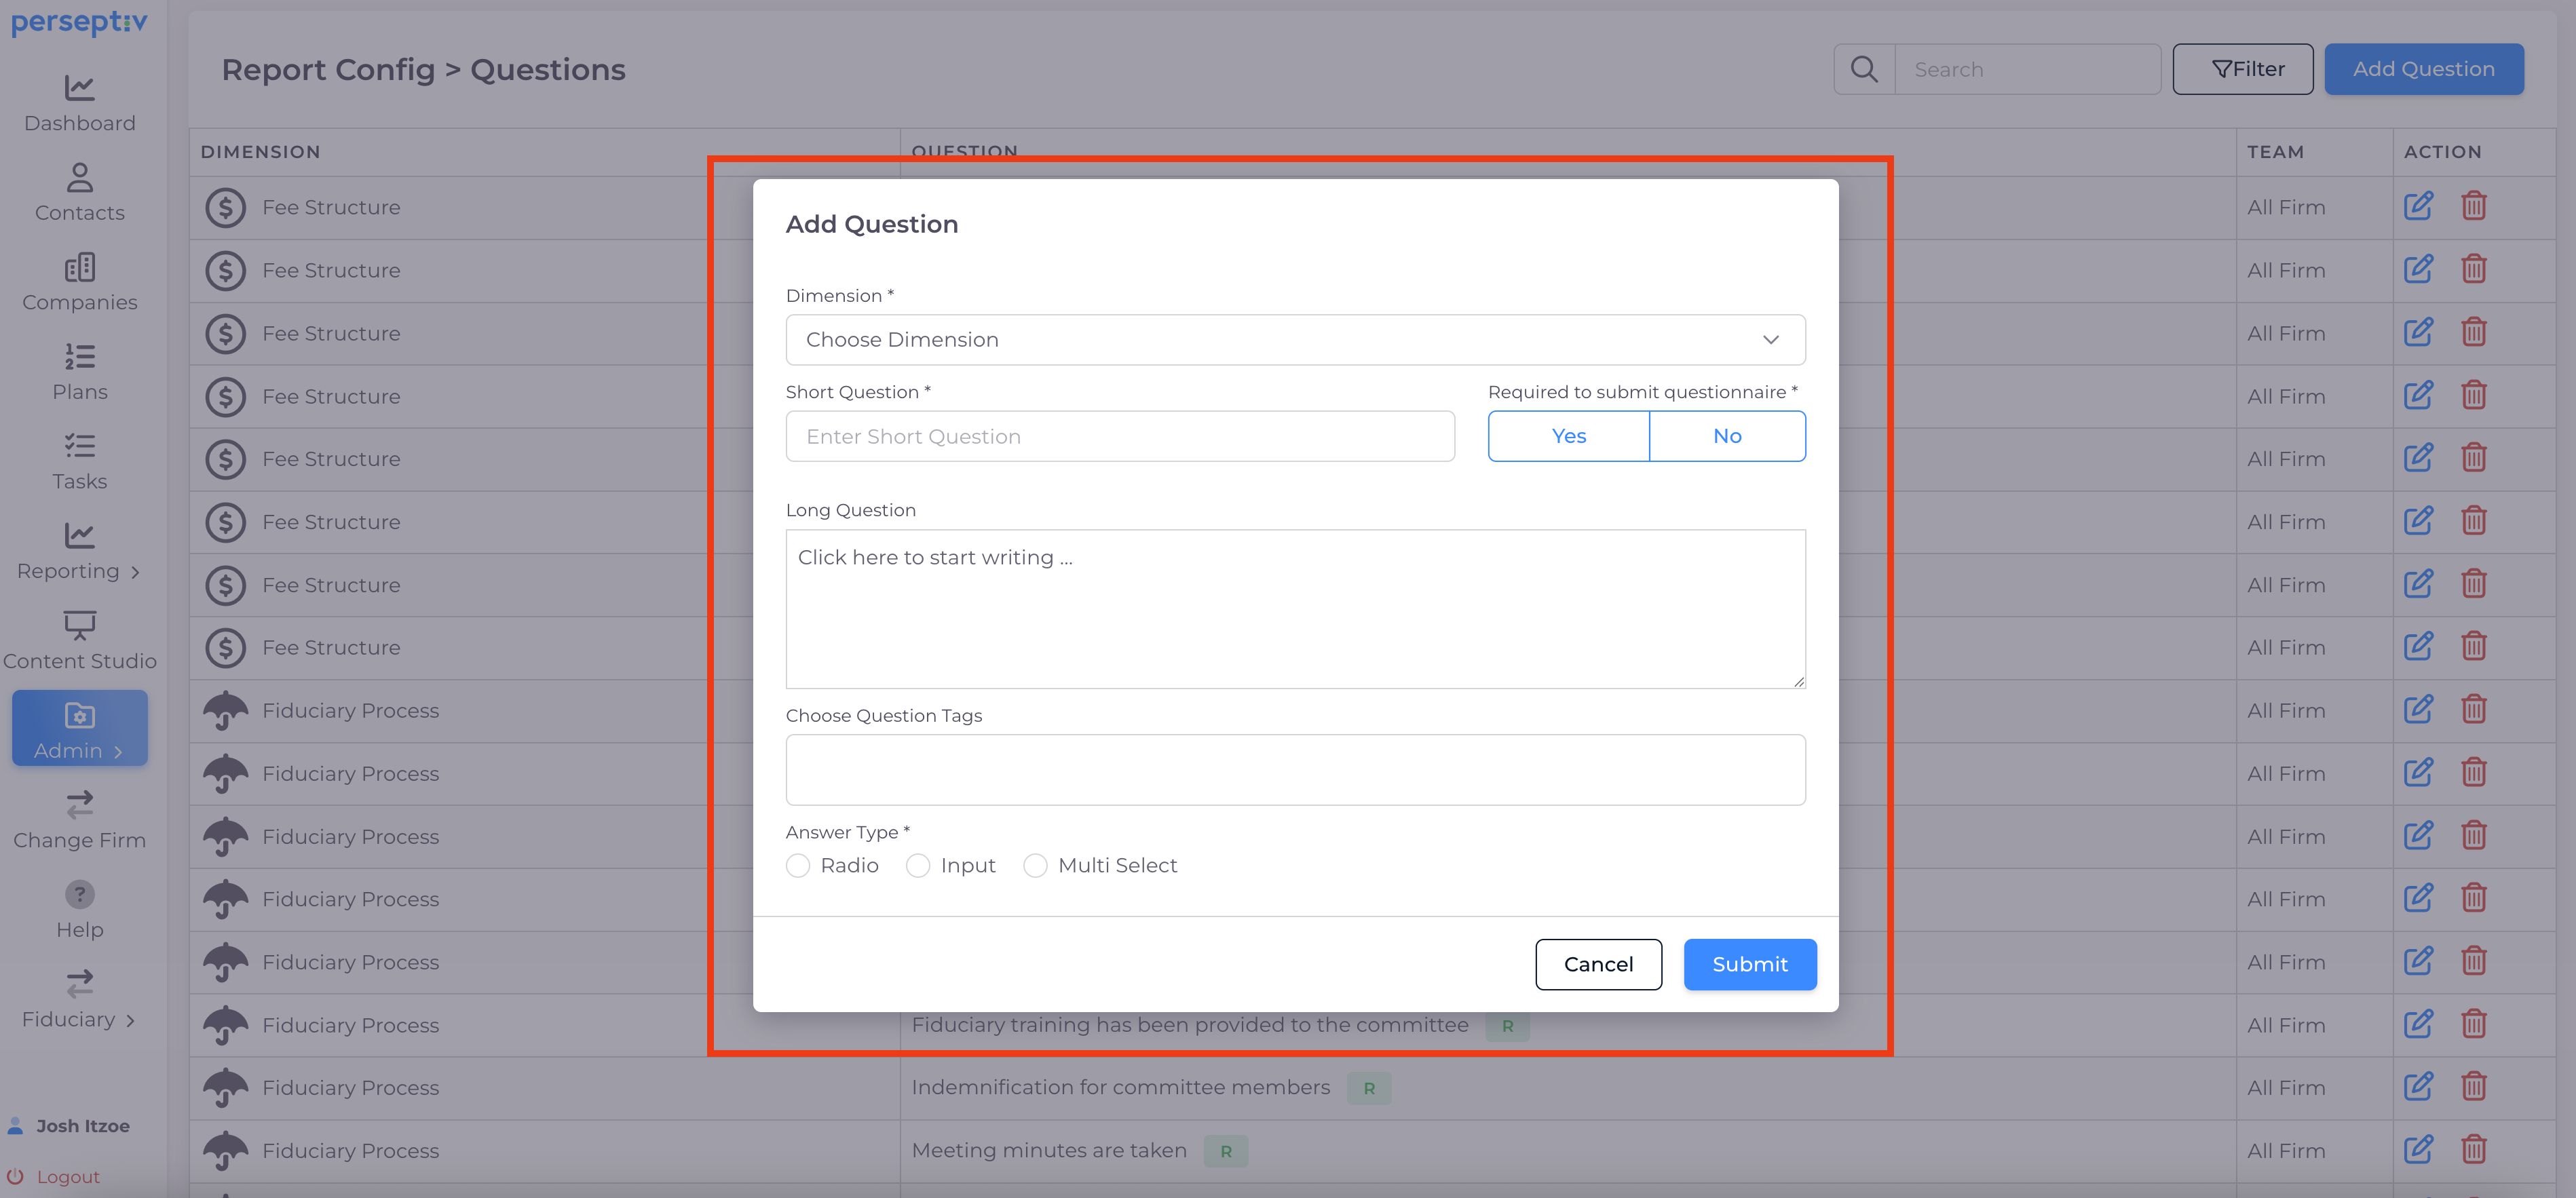
Task: Delete the Meeting minutes are taken question
Action: coord(2473,1150)
